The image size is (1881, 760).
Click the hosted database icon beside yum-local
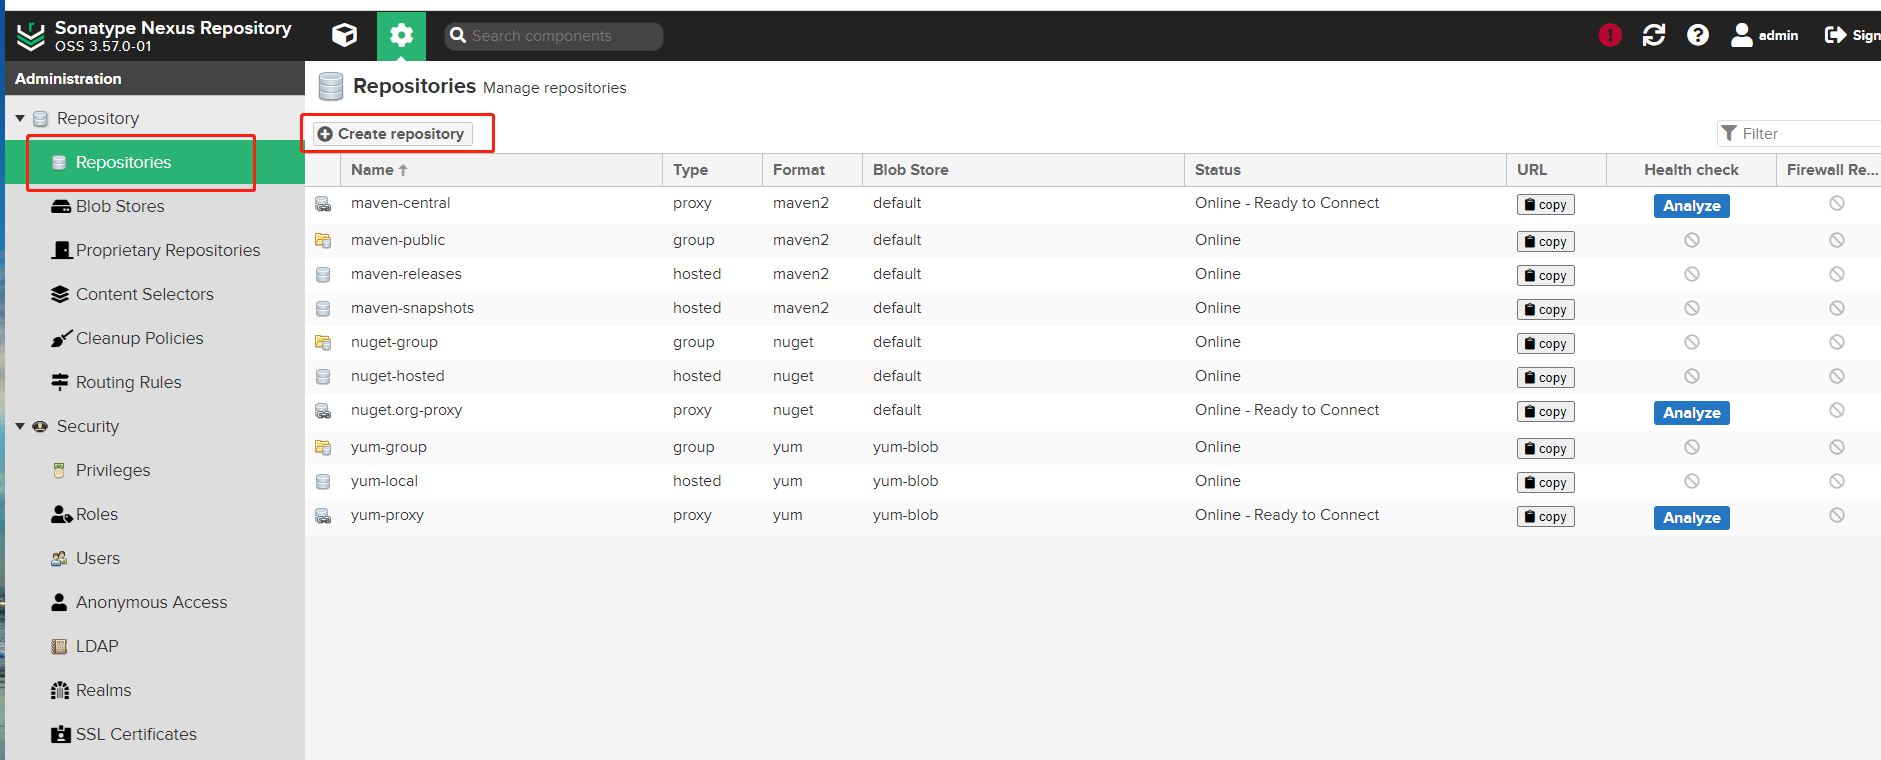coord(323,481)
